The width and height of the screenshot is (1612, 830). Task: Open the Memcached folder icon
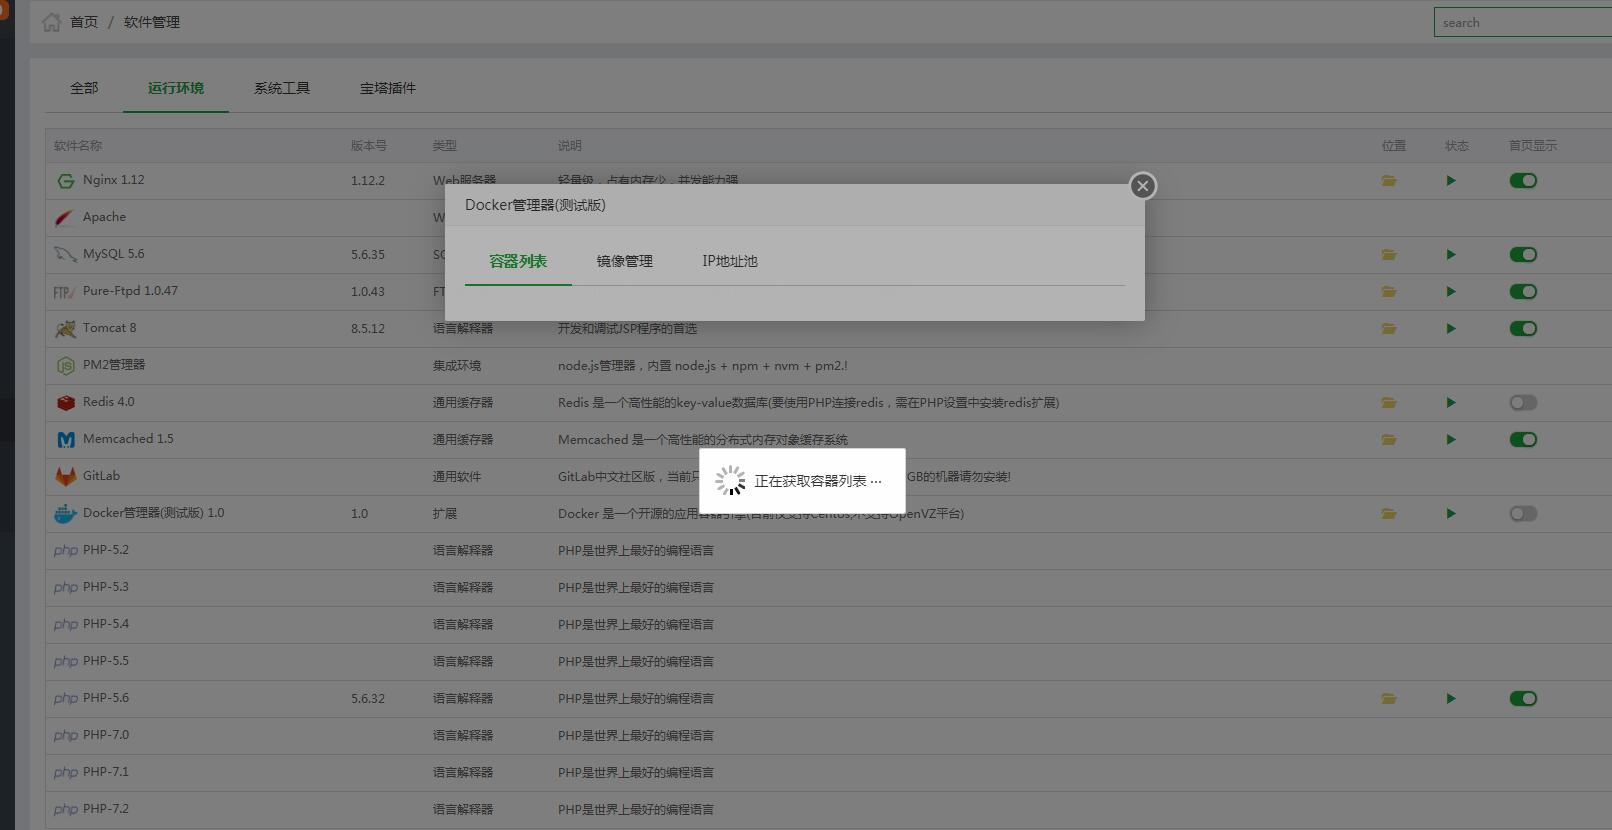pyautogui.click(x=1389, y=440)
